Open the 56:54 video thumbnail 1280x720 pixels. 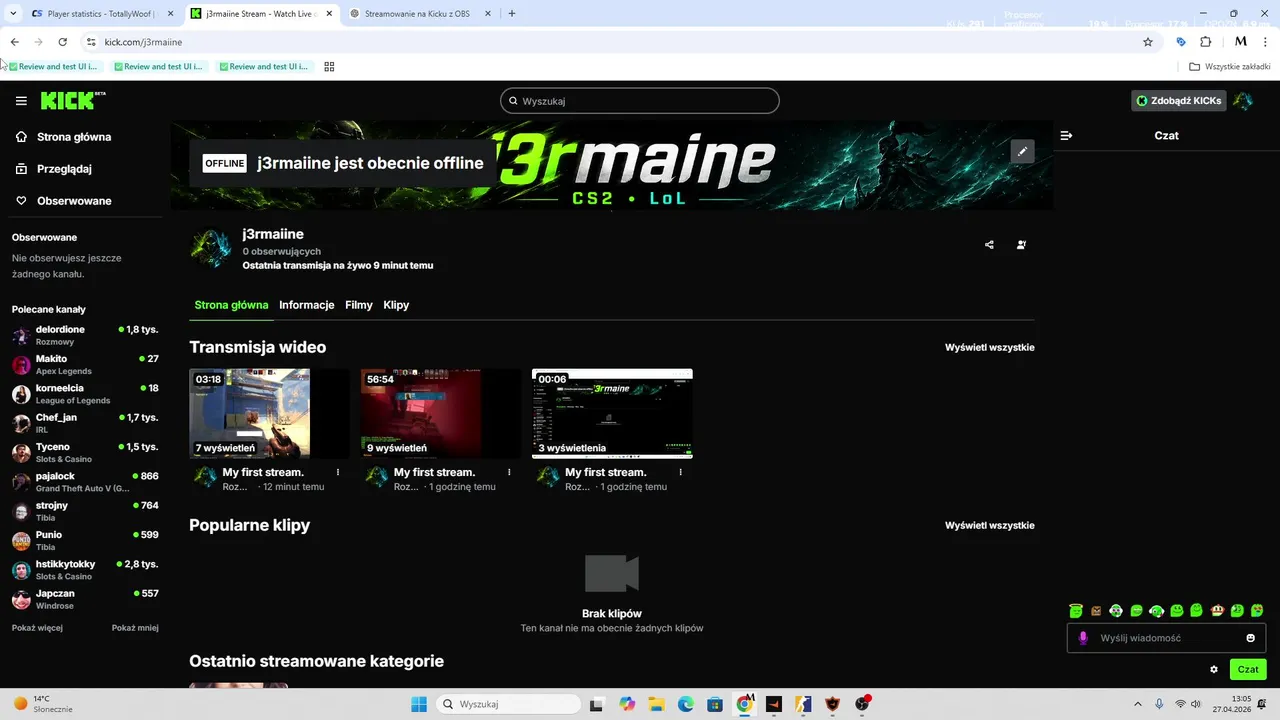441,413
